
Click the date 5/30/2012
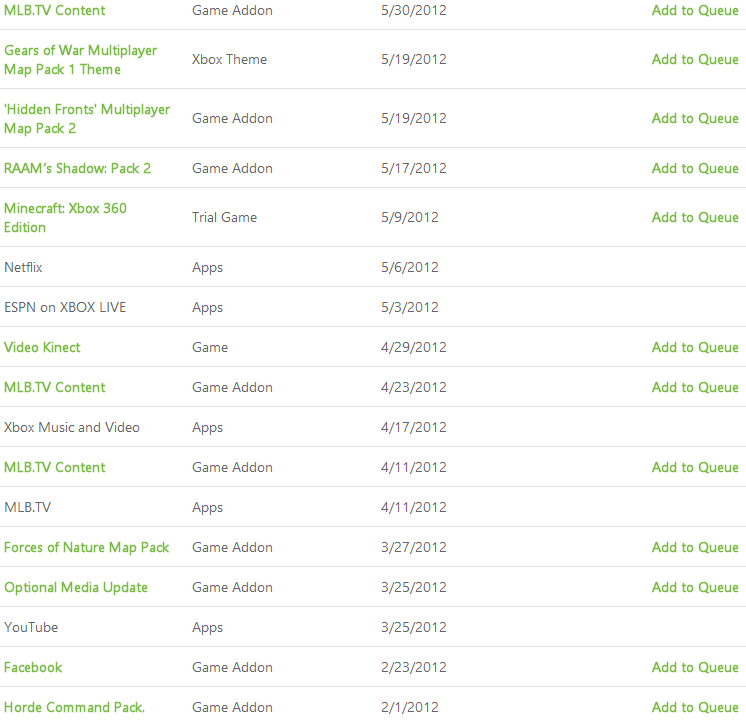414,10
